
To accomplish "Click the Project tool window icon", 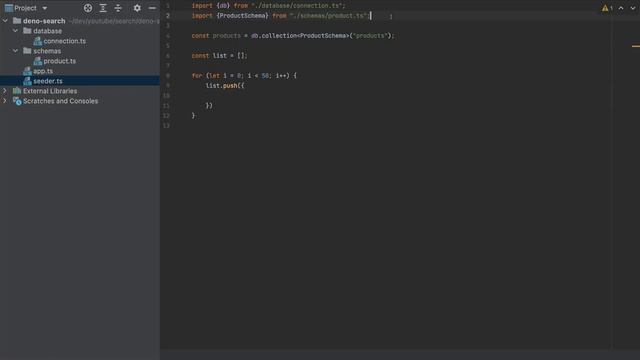I will click(9, 8).
